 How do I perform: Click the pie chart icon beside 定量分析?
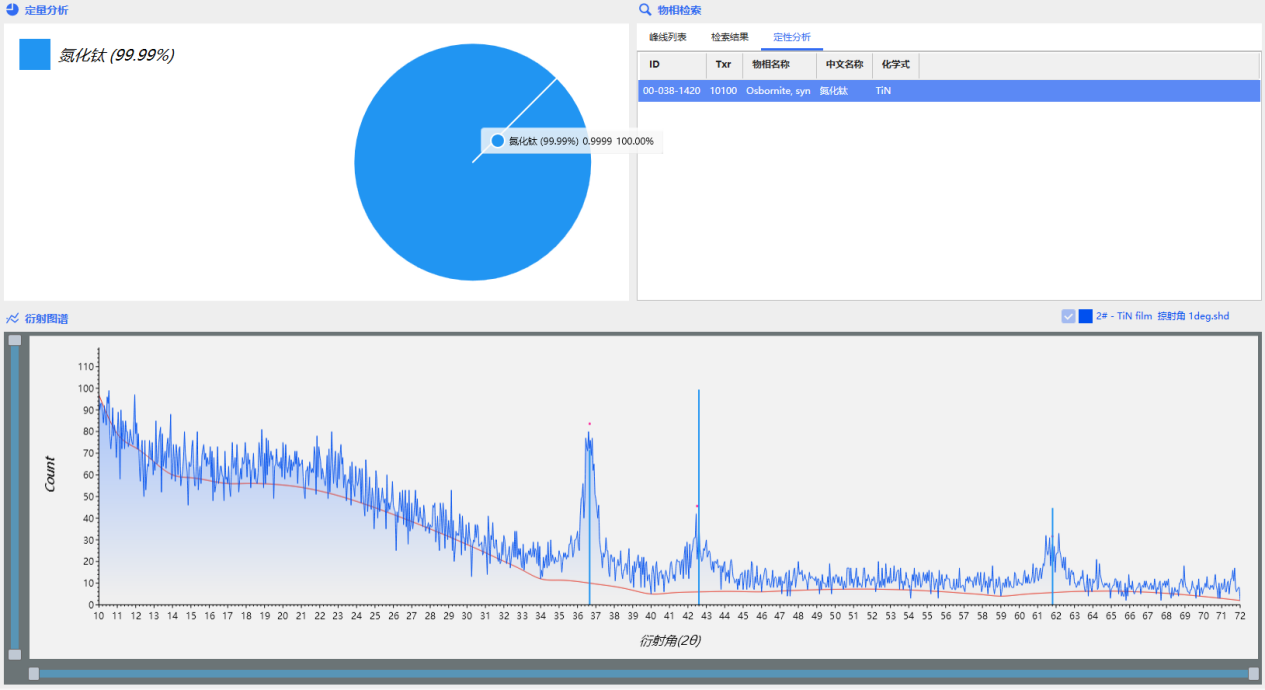pos(12,10)
